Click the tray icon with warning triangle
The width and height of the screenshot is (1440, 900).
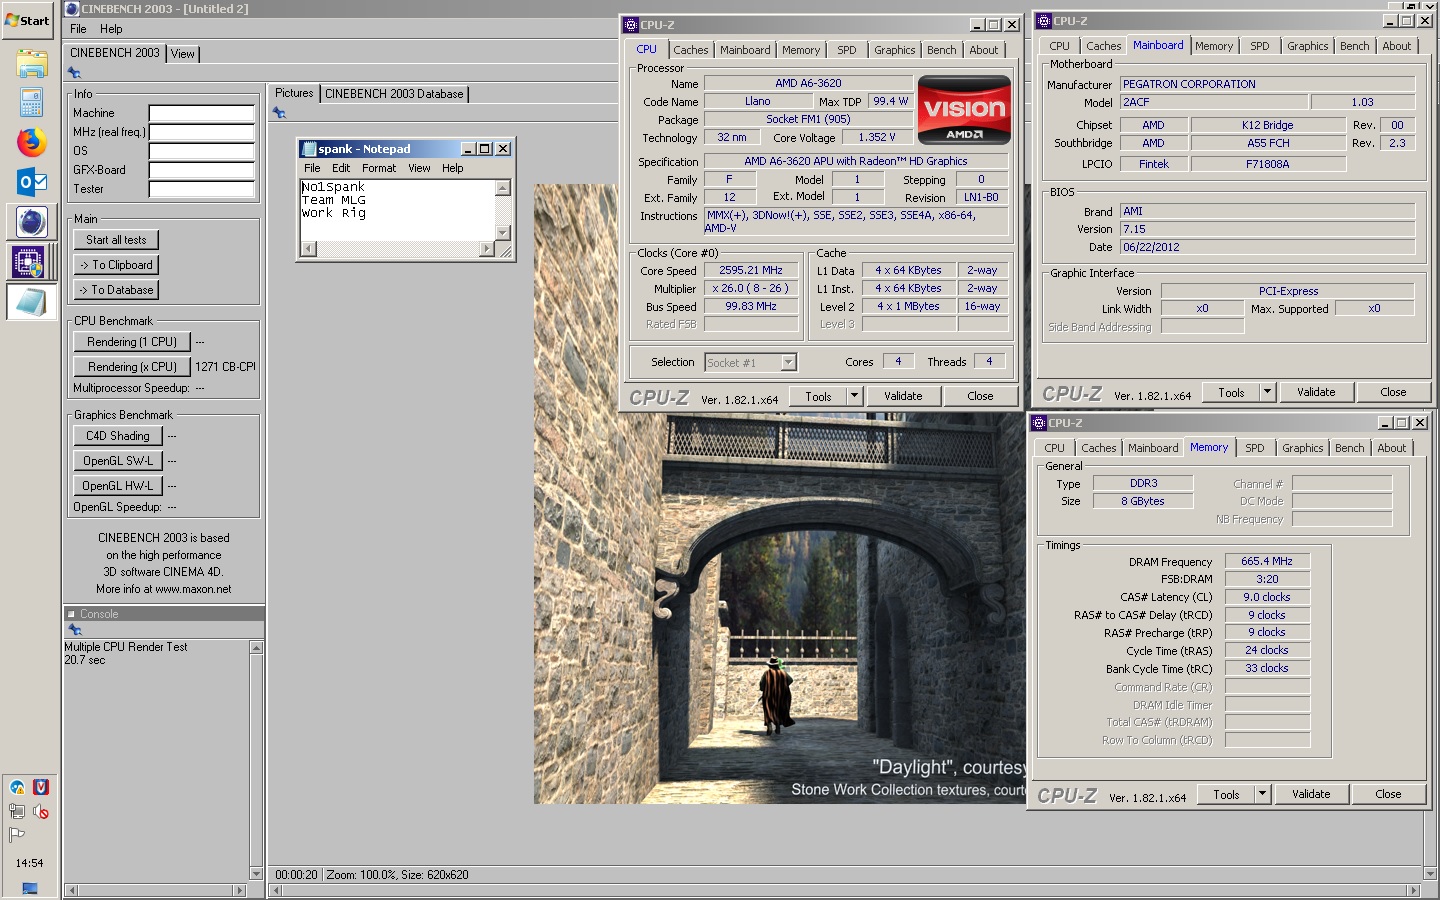[x=17, y=787]
